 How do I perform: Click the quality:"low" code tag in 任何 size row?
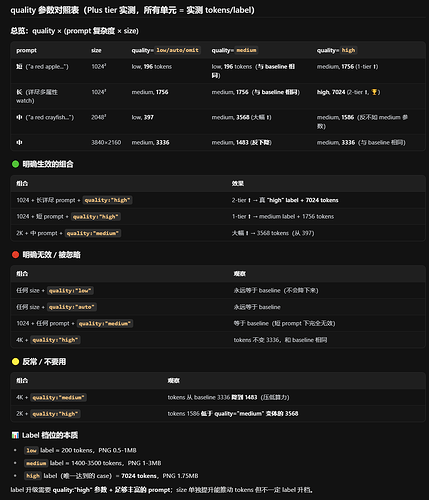tap(70, 291)
